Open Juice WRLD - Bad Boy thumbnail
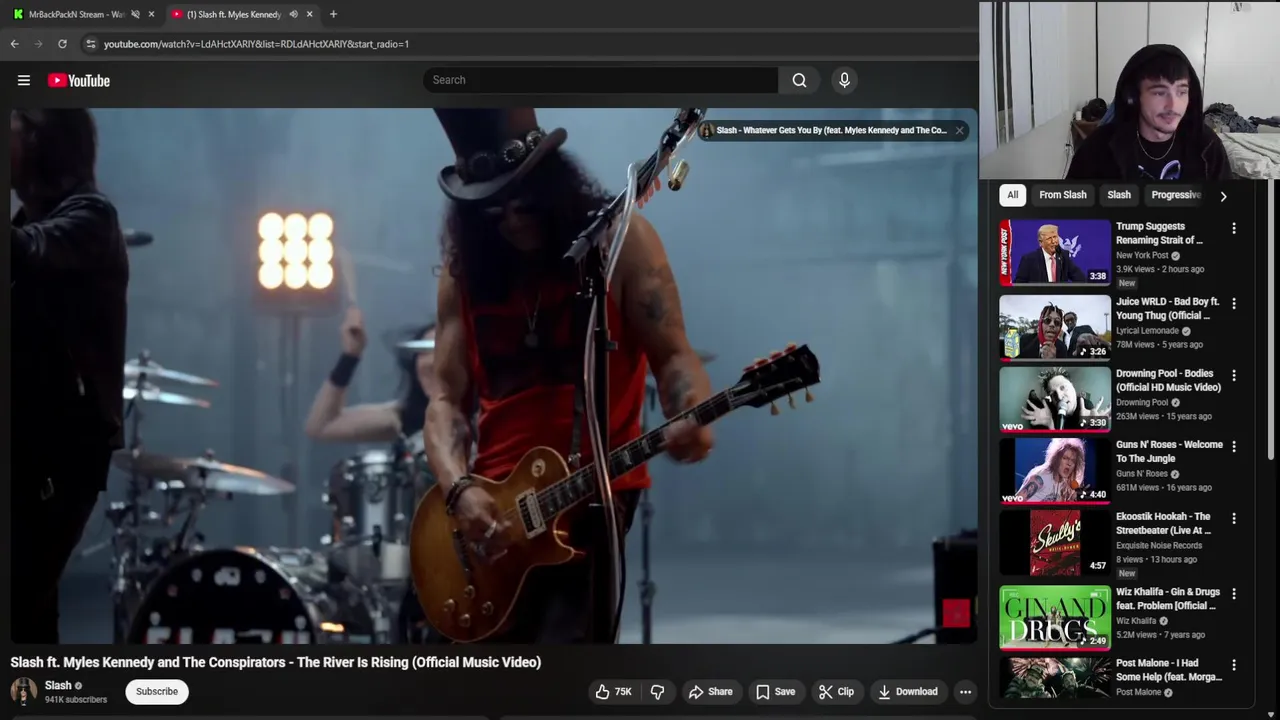Screen dimensions: 1280x720 pyautogui.click(x=1055, y=327)
